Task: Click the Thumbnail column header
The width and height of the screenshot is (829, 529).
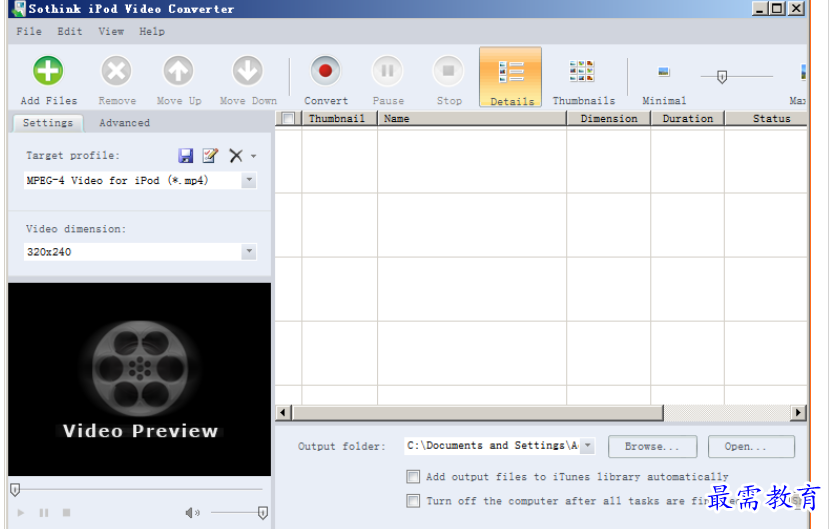Action: (x=339, y=118)
